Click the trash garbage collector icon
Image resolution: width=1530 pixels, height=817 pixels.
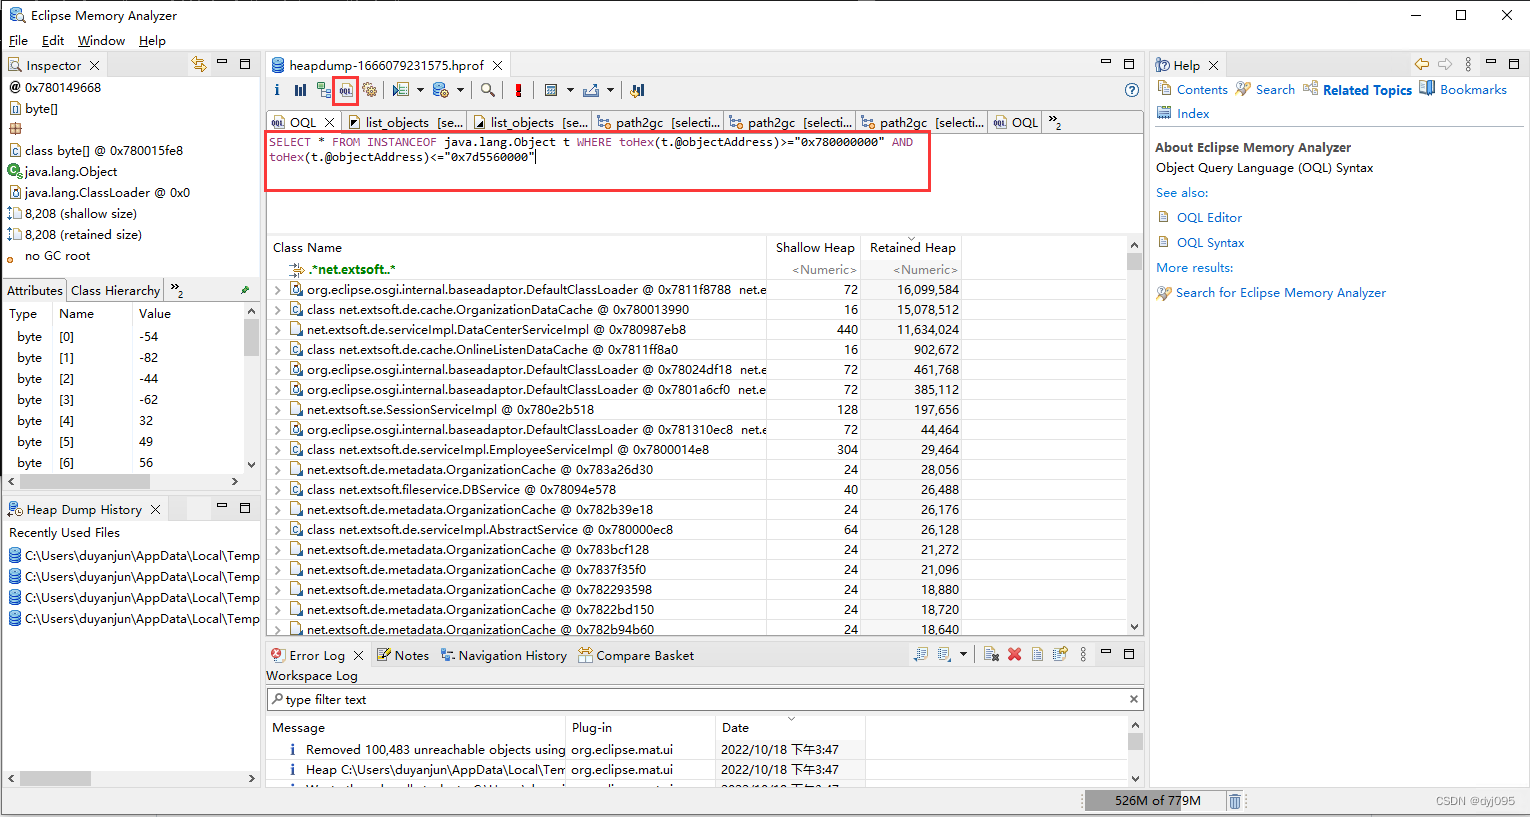(1235, 801)
